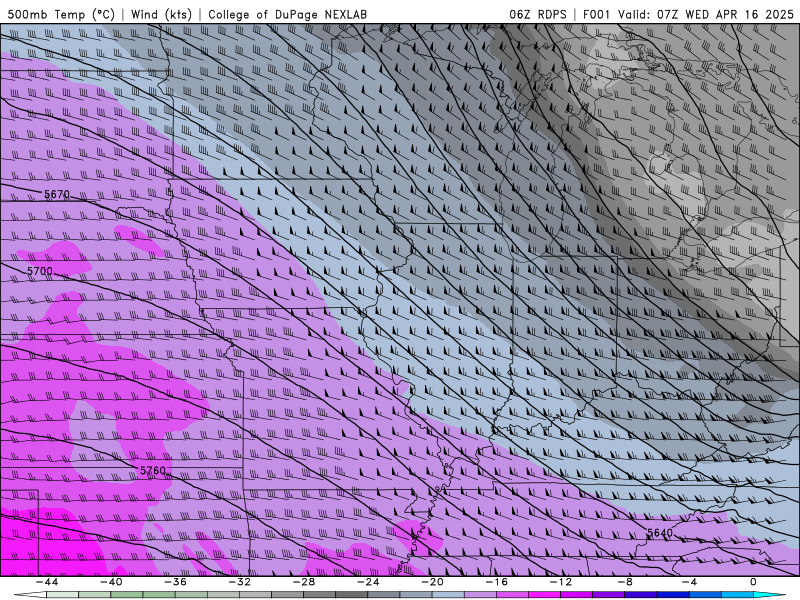Click the 5760 height contour label

tap(153, 470)
